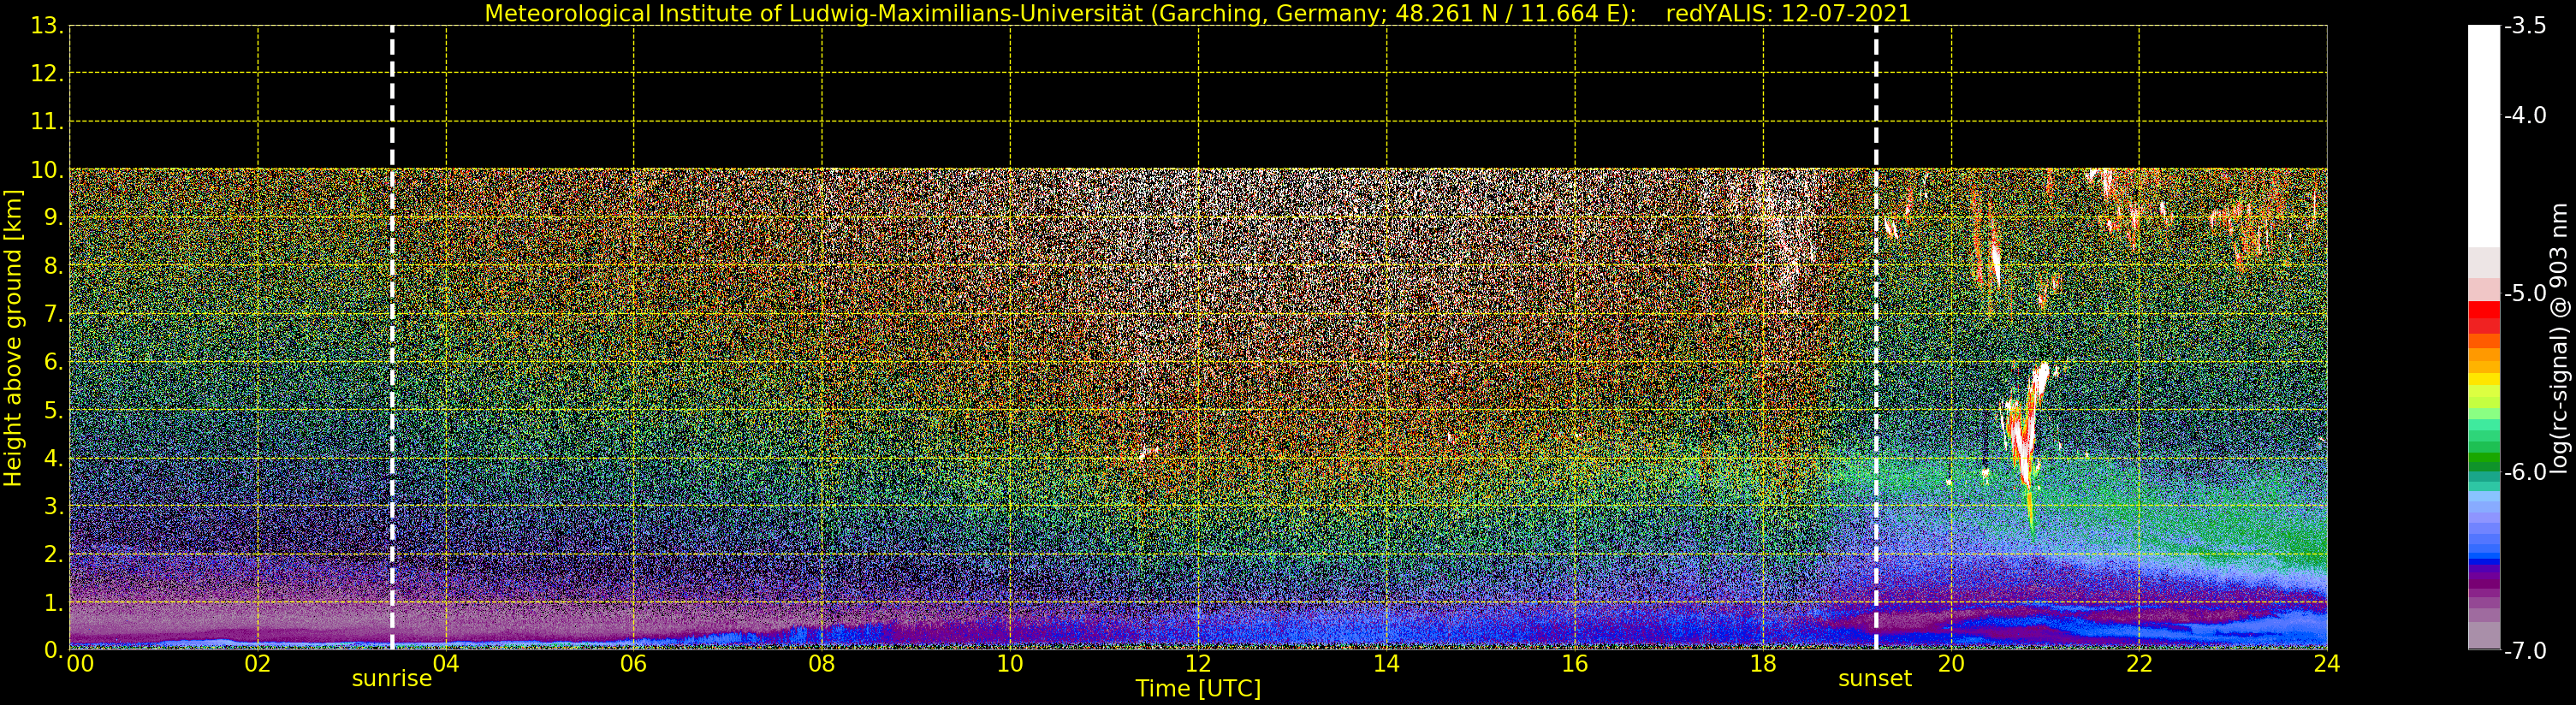Click the "7." tick on the height axis
Image resolution: width=2576 pixels, height=705 pixels.
click(x=54, y=314)
